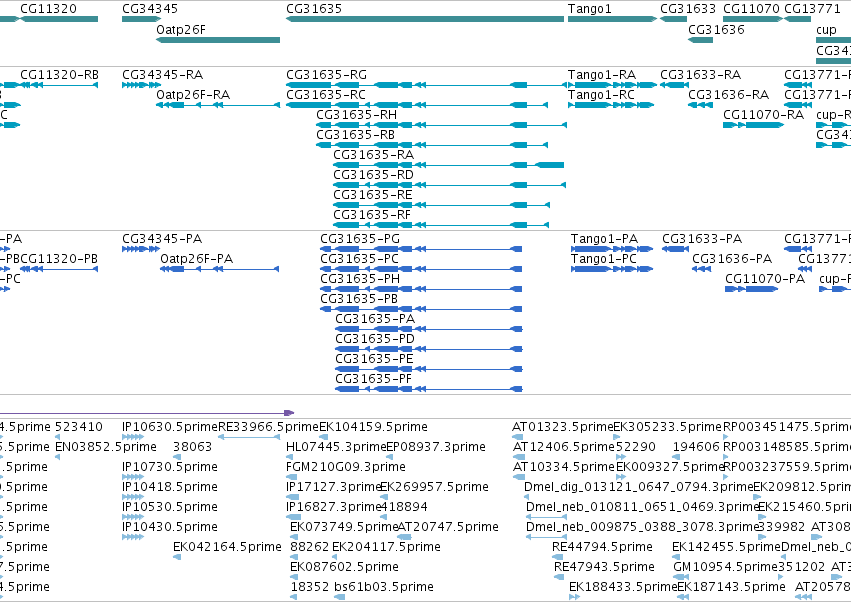Image resolution: width=851 pixels, height=602 pixels.
Task: Select the CG31633-PA protein label
Action: [702, 239]
